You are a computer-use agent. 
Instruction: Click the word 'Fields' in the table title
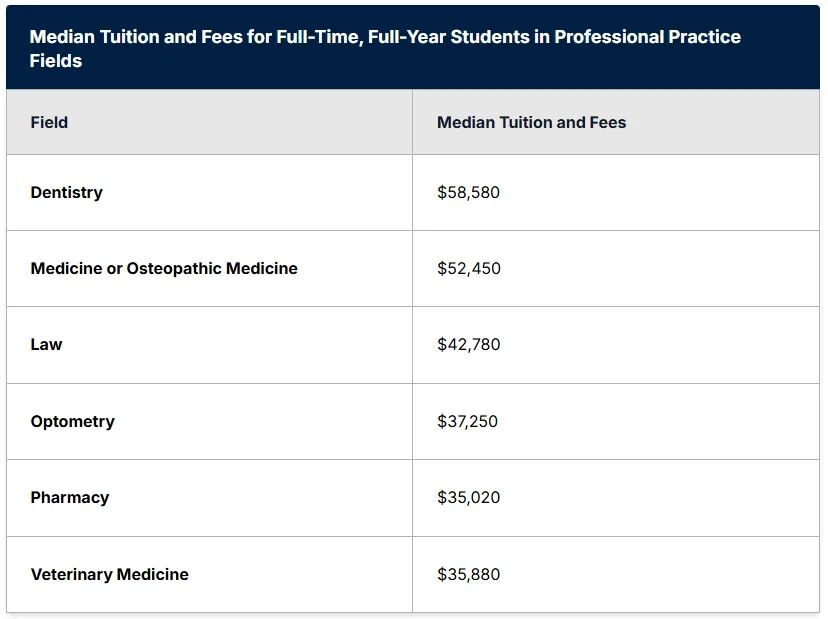tap(56, 61)
